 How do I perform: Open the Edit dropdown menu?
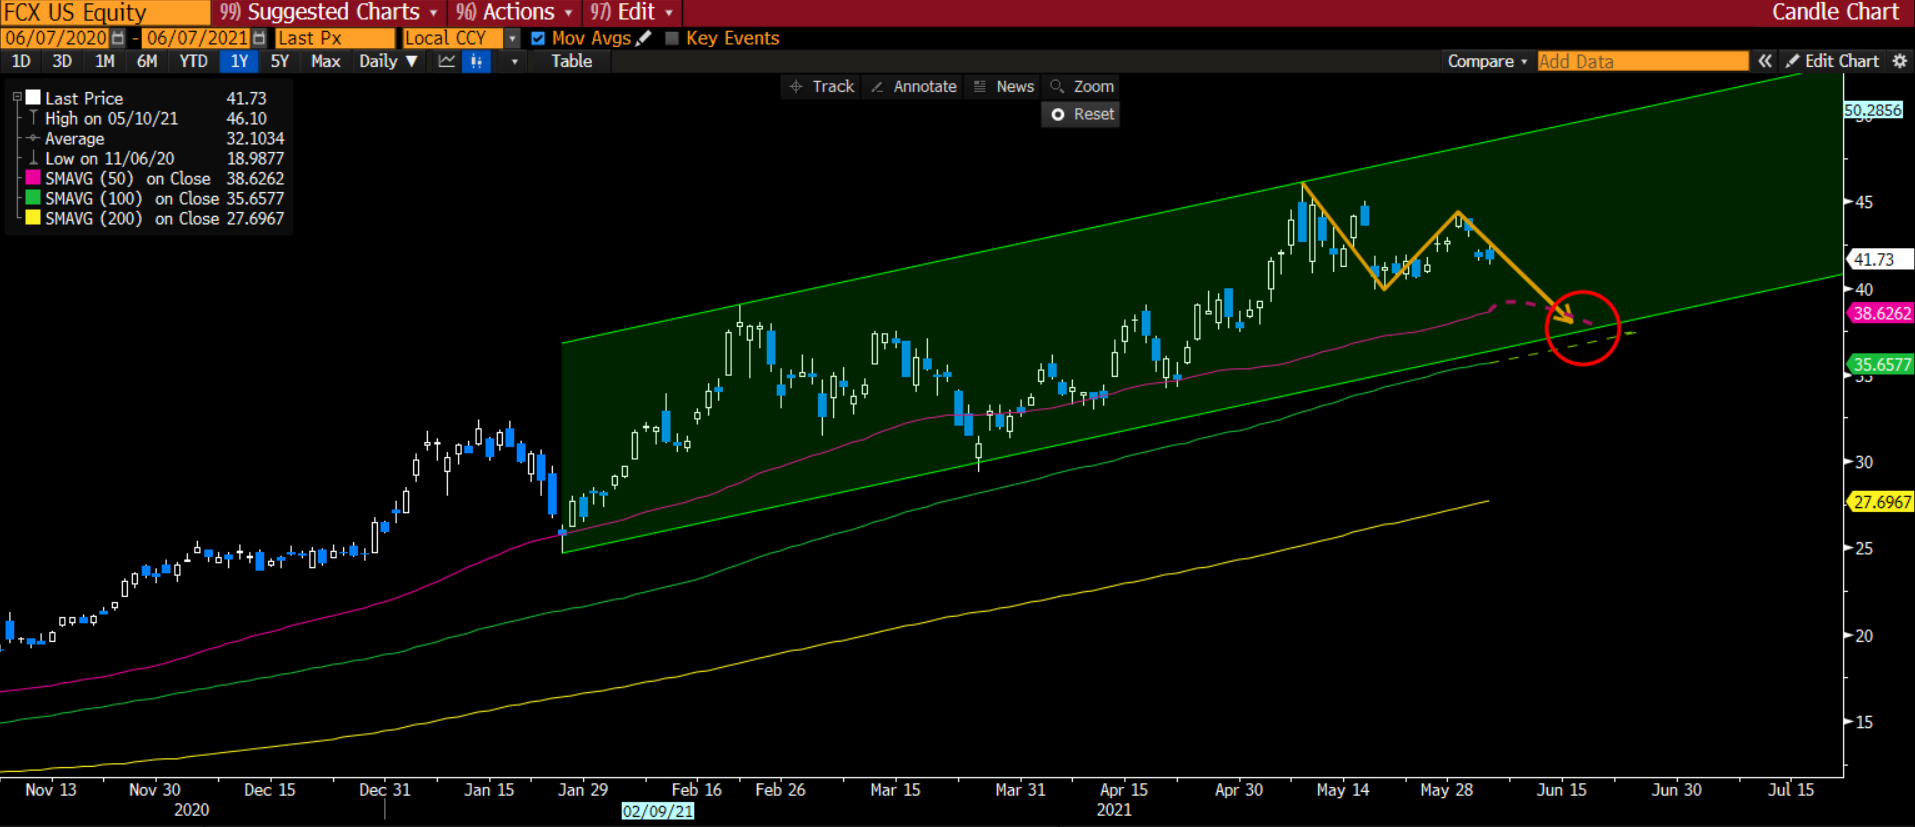tap(631, 12)
